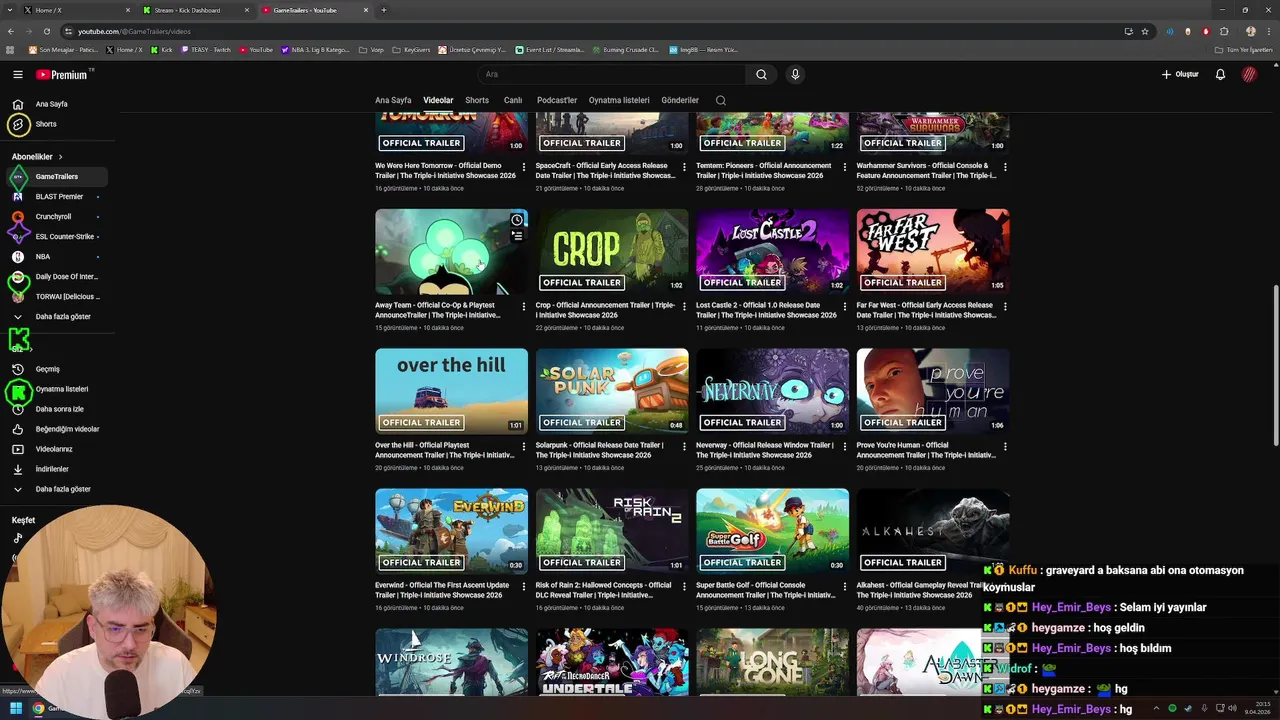Open options for Risk of Rain 2 video

coord(684,588)
